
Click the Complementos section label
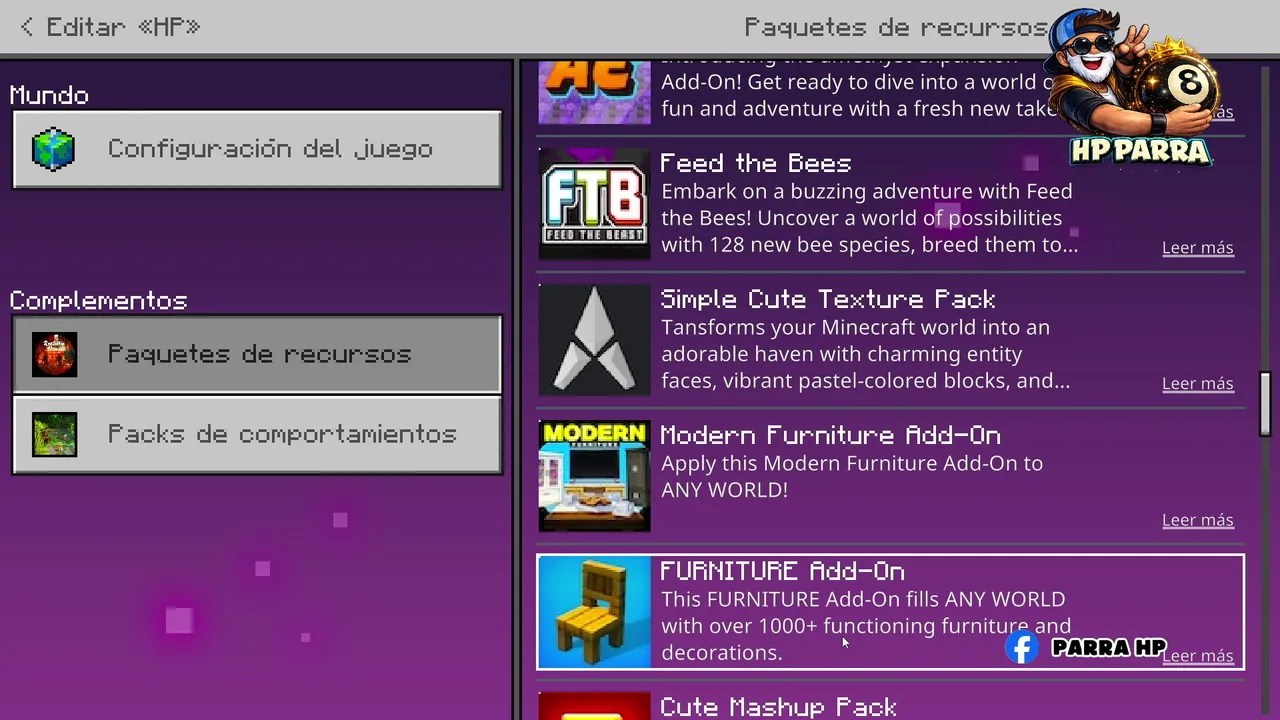click(x=98, y=300)
